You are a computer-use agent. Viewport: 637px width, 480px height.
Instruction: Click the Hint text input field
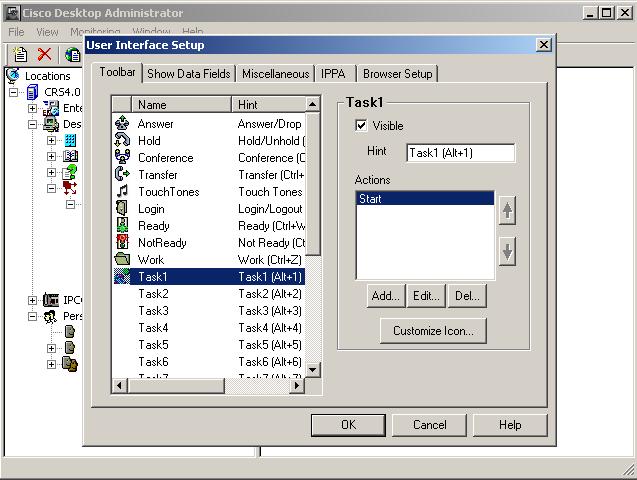tap(461, 153)
